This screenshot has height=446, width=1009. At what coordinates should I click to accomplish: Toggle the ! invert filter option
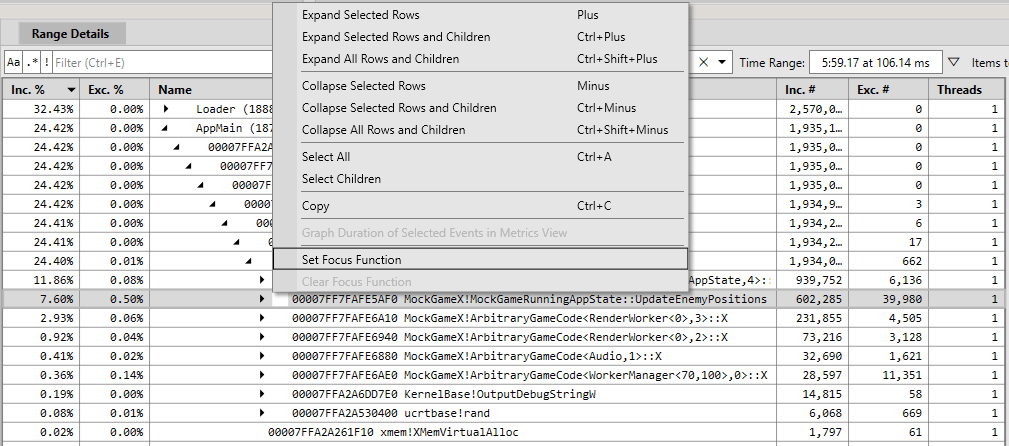pos(46,62)
